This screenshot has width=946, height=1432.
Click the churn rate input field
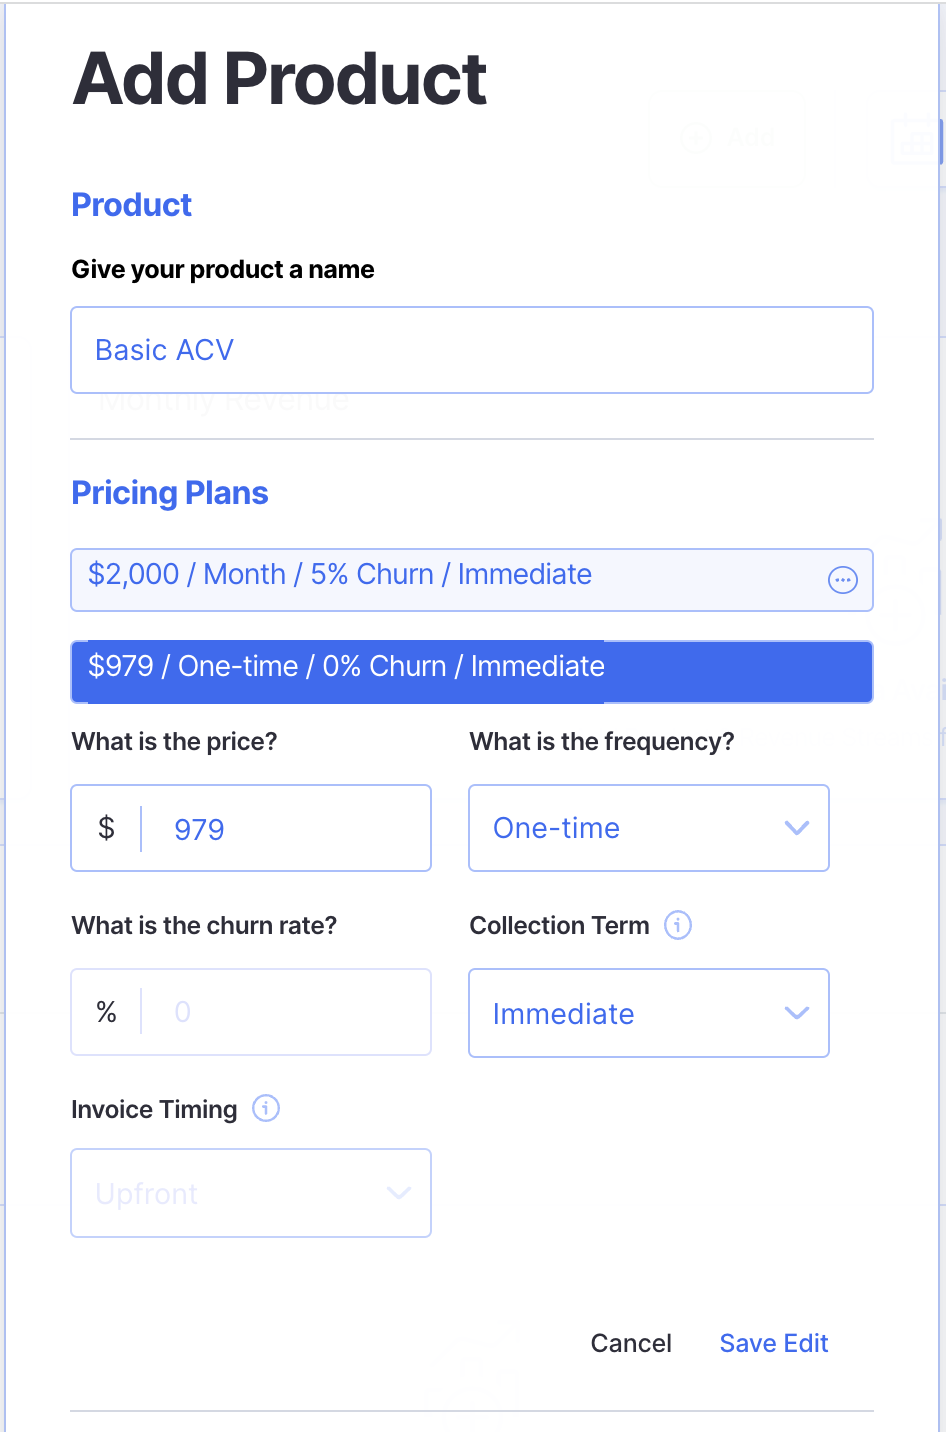click(290, 1012)
